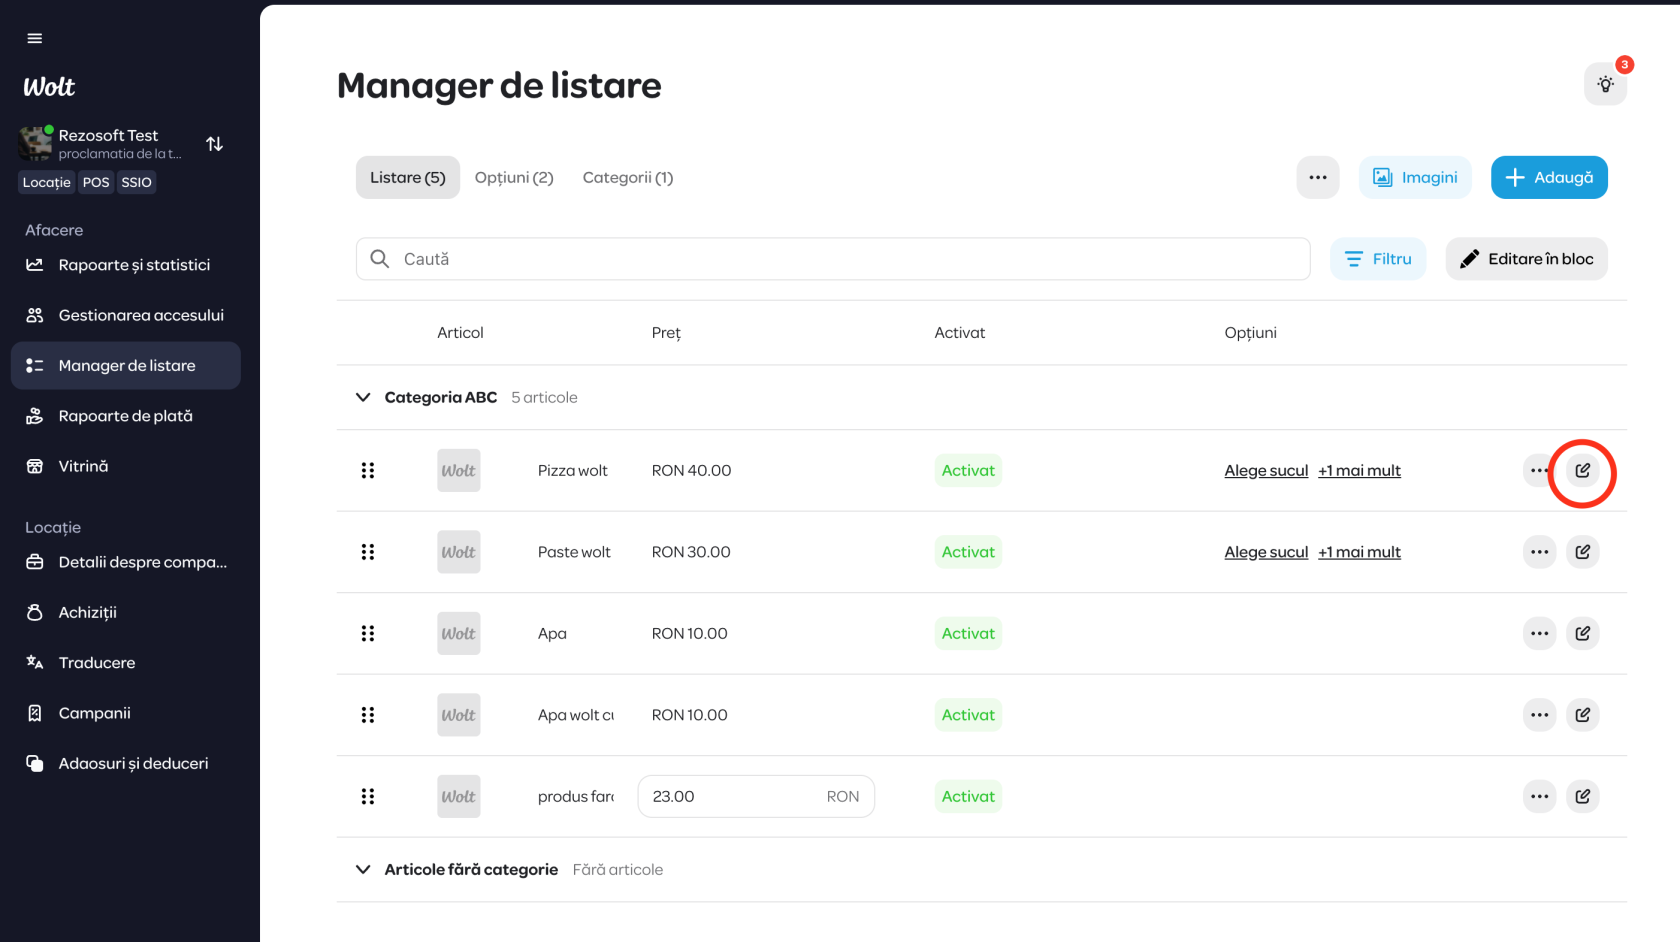This screenshot has width=1680, height=942.
Task: Edit the Apa wolt cu item
Action: pos(1583,715)
